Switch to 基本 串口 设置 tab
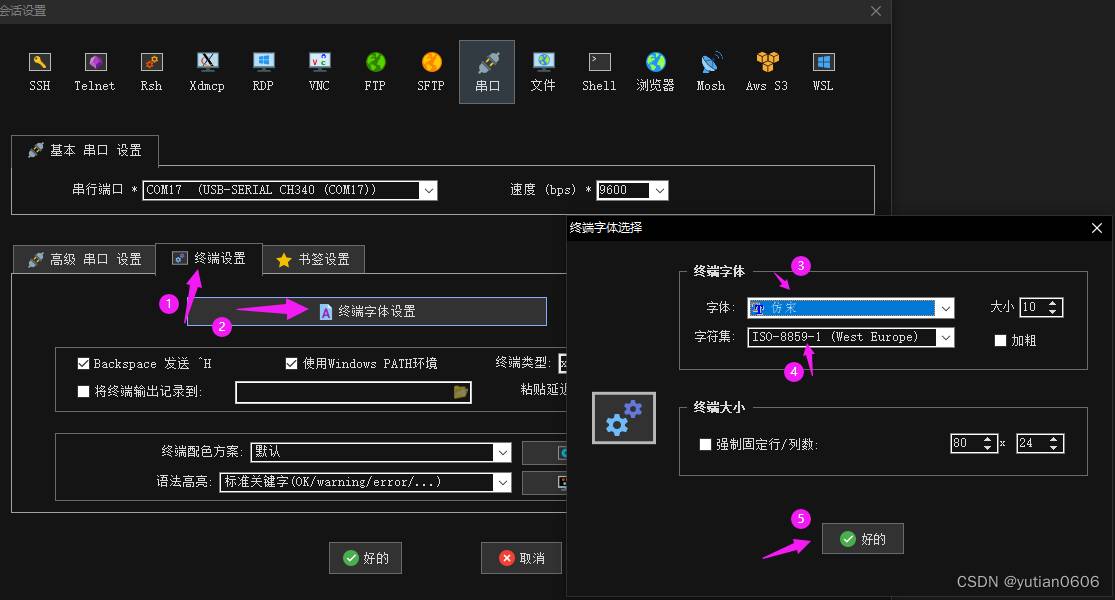 click(85, 150)
